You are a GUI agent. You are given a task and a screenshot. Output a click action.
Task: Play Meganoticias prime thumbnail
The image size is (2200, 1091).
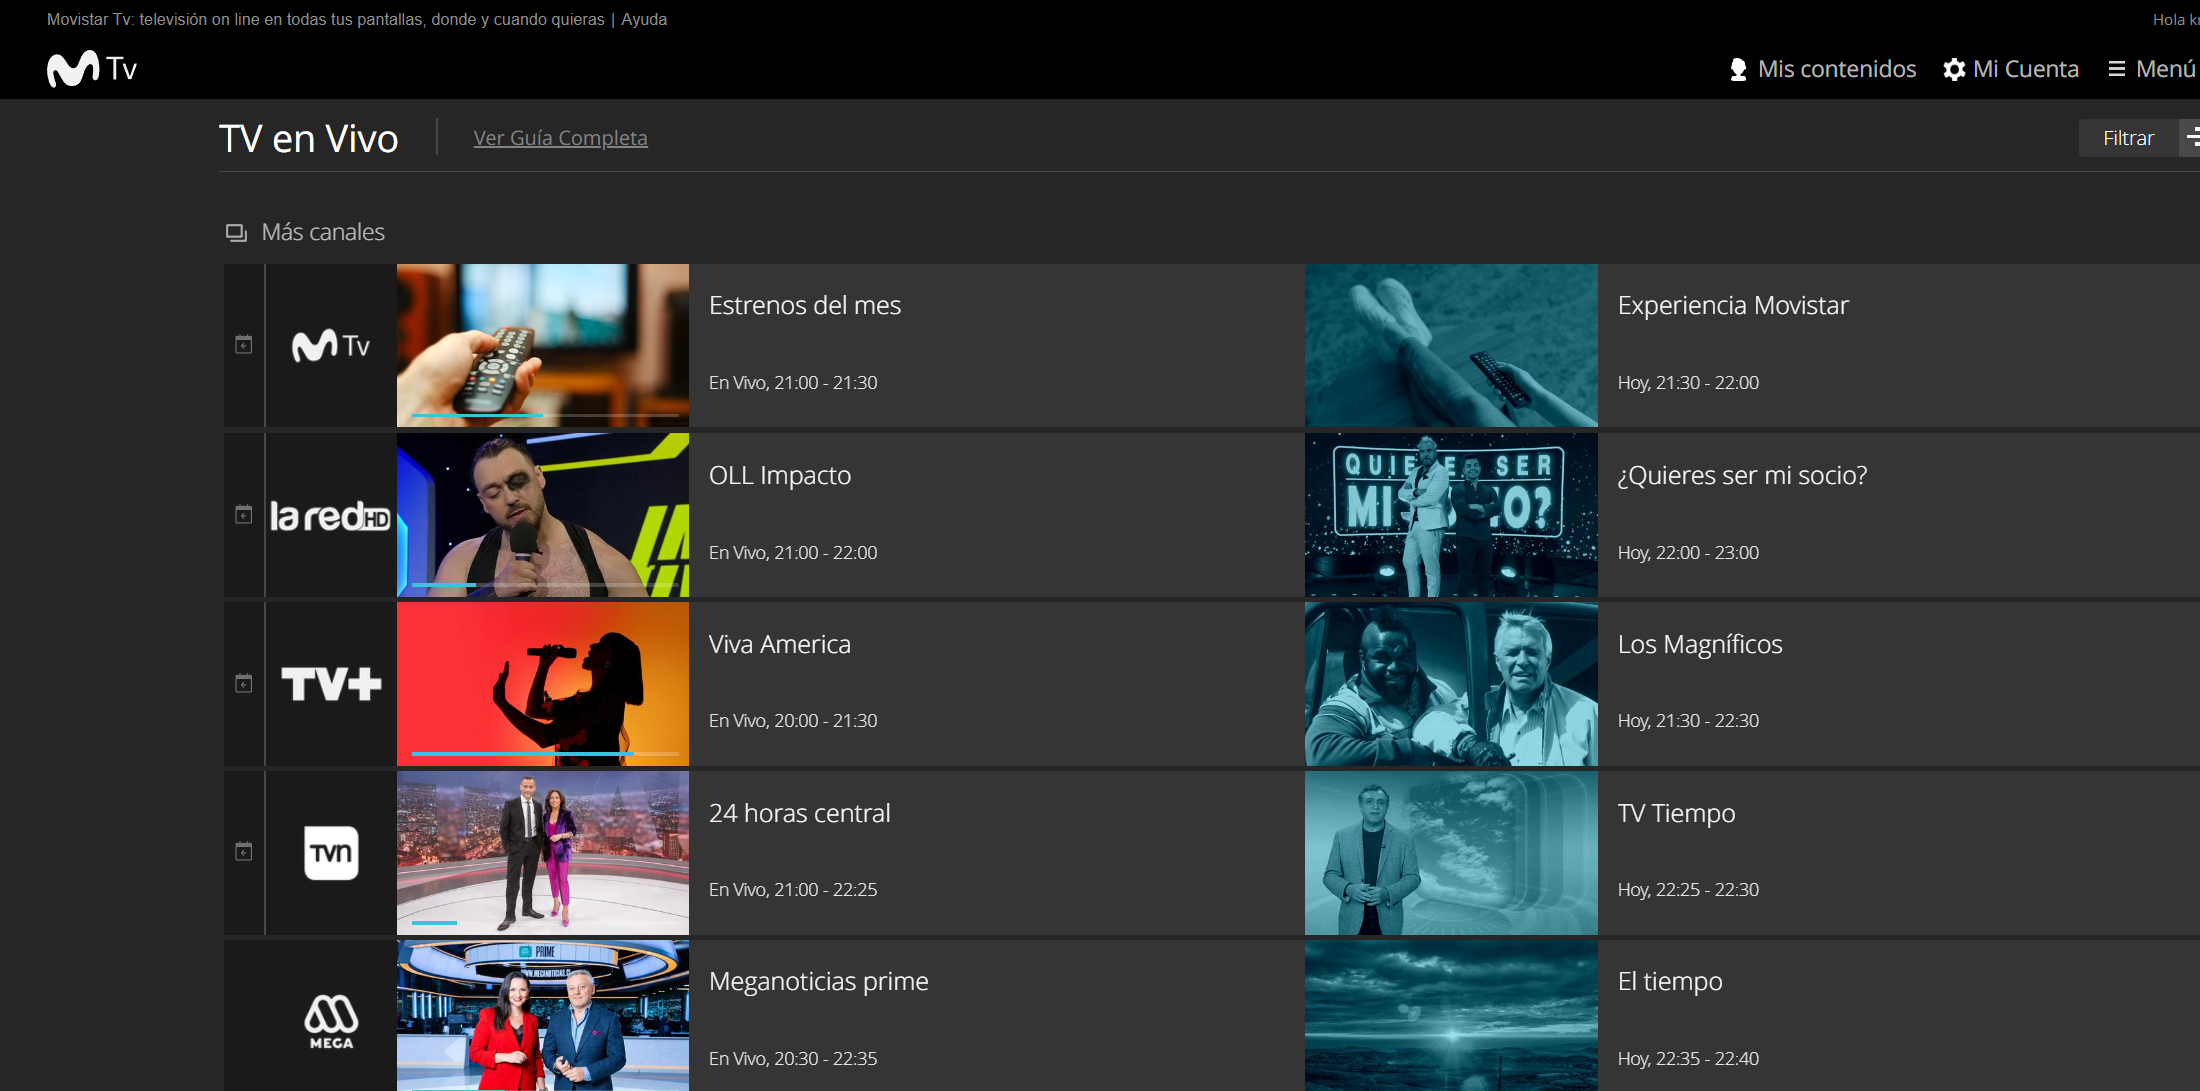pos(543,1015)
